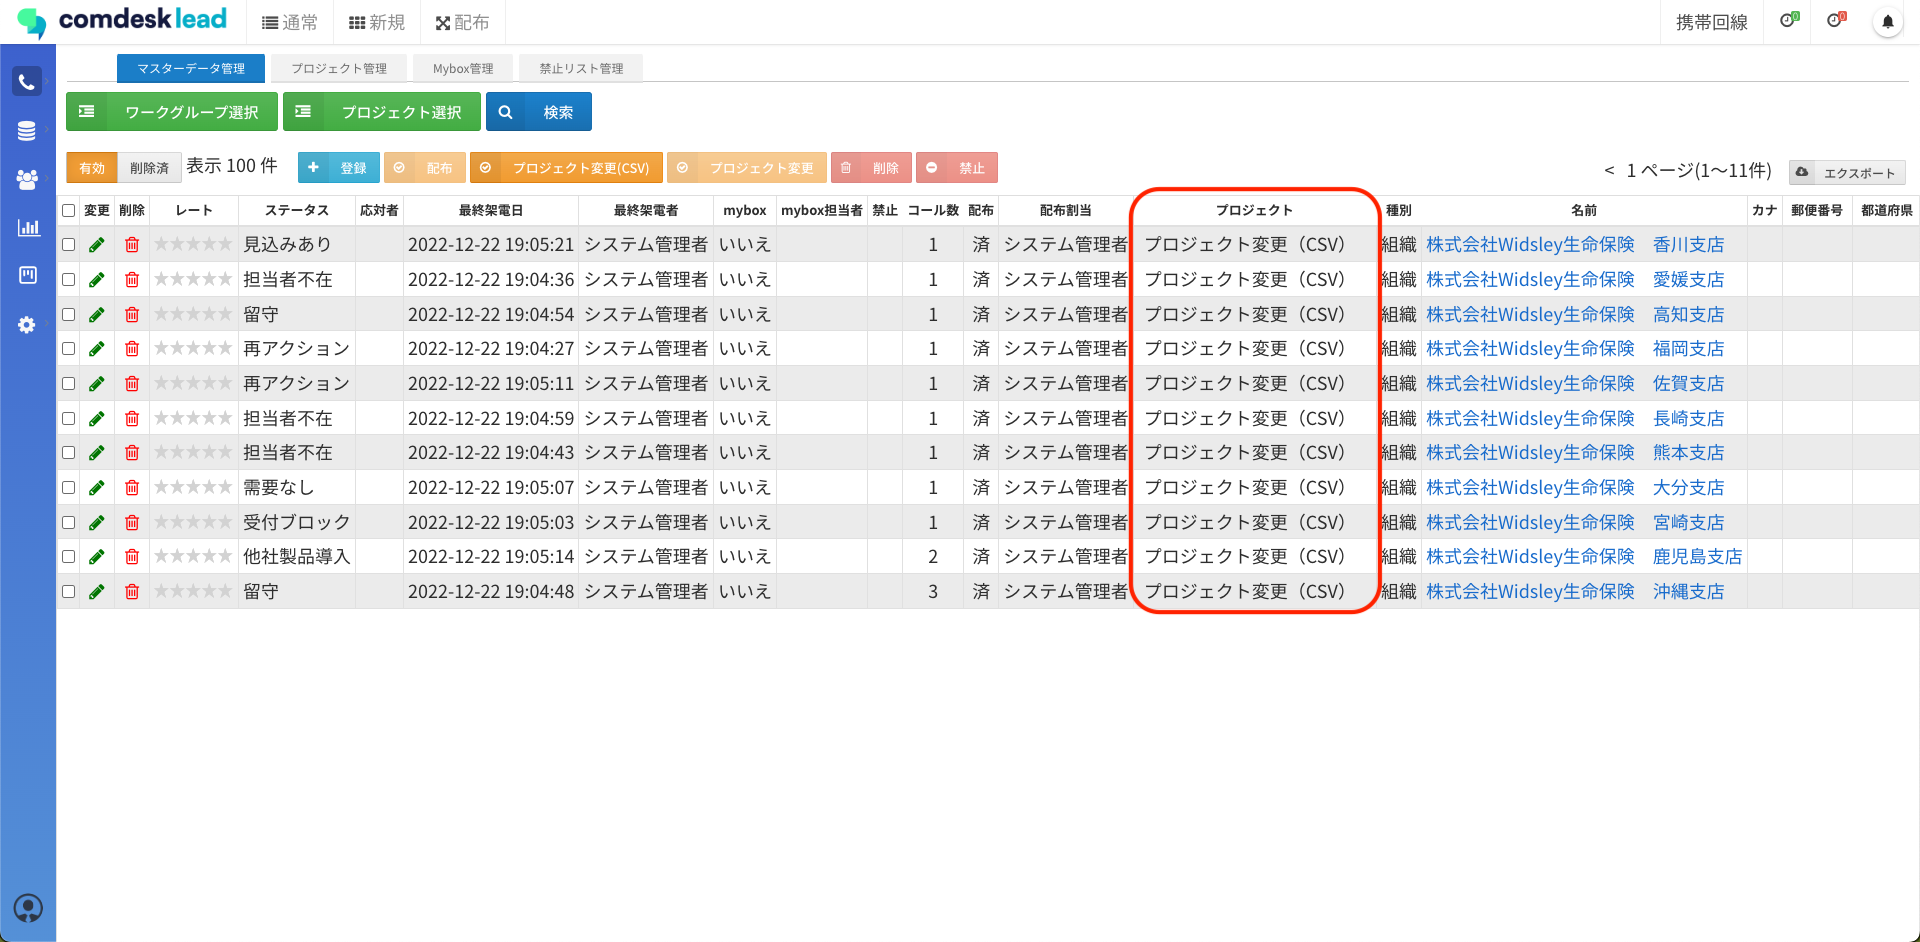Check the checkbox for the 受付ブロック row
Screen dimensions: 1920x942
click(x=69, y=523)
